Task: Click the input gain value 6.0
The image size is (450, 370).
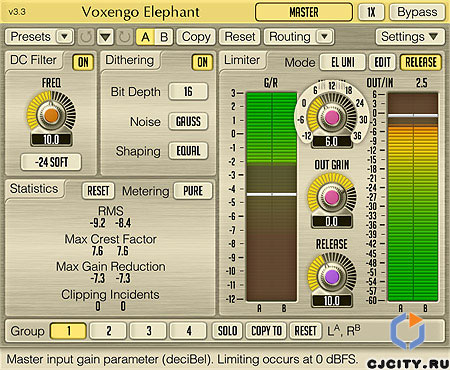Action: pos(332,142)
